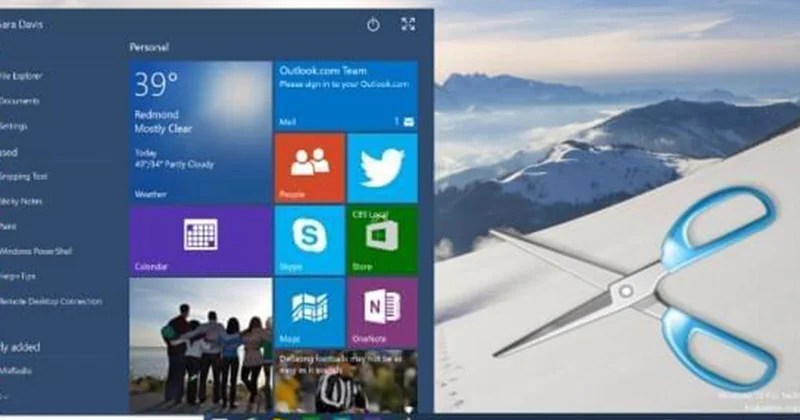Open Documents from the Start list
The image size is (800, 420).
click(19, 101)
